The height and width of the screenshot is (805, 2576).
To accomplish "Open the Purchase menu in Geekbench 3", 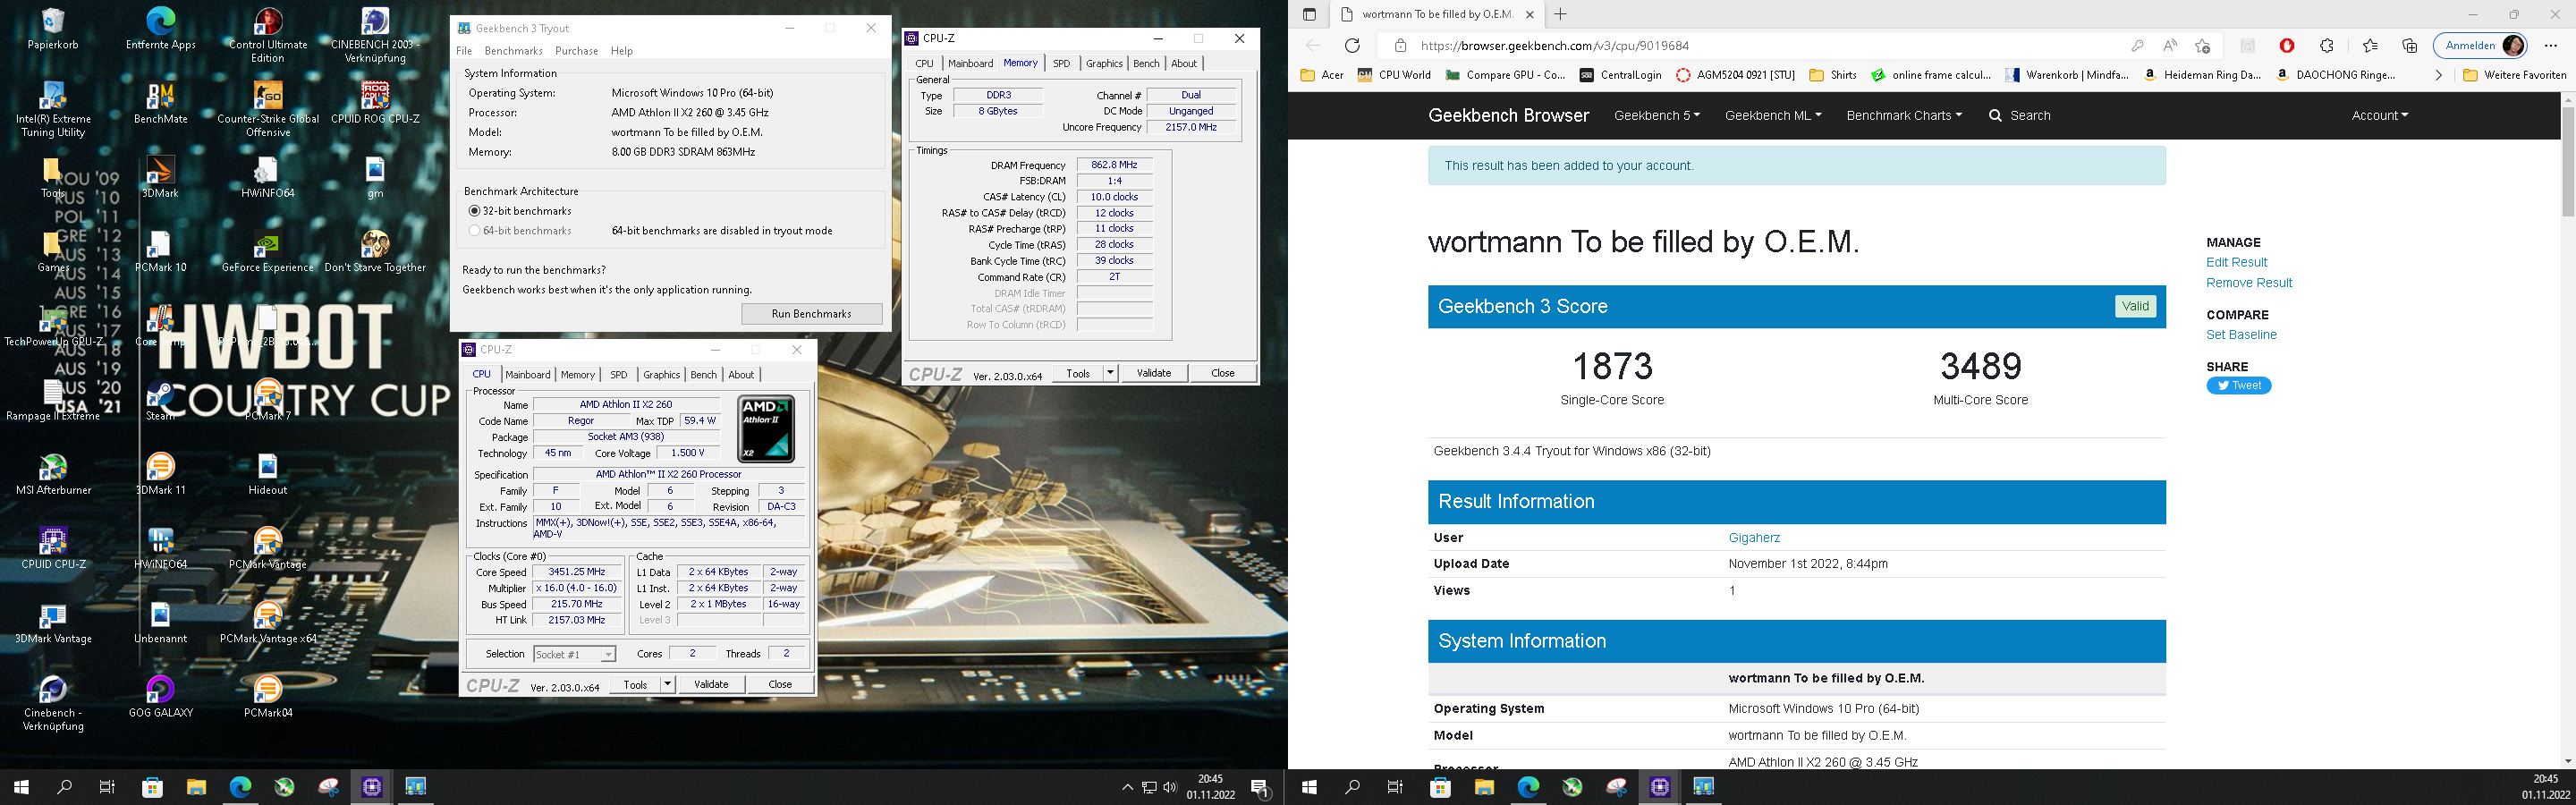I will [x=577, y=51].
